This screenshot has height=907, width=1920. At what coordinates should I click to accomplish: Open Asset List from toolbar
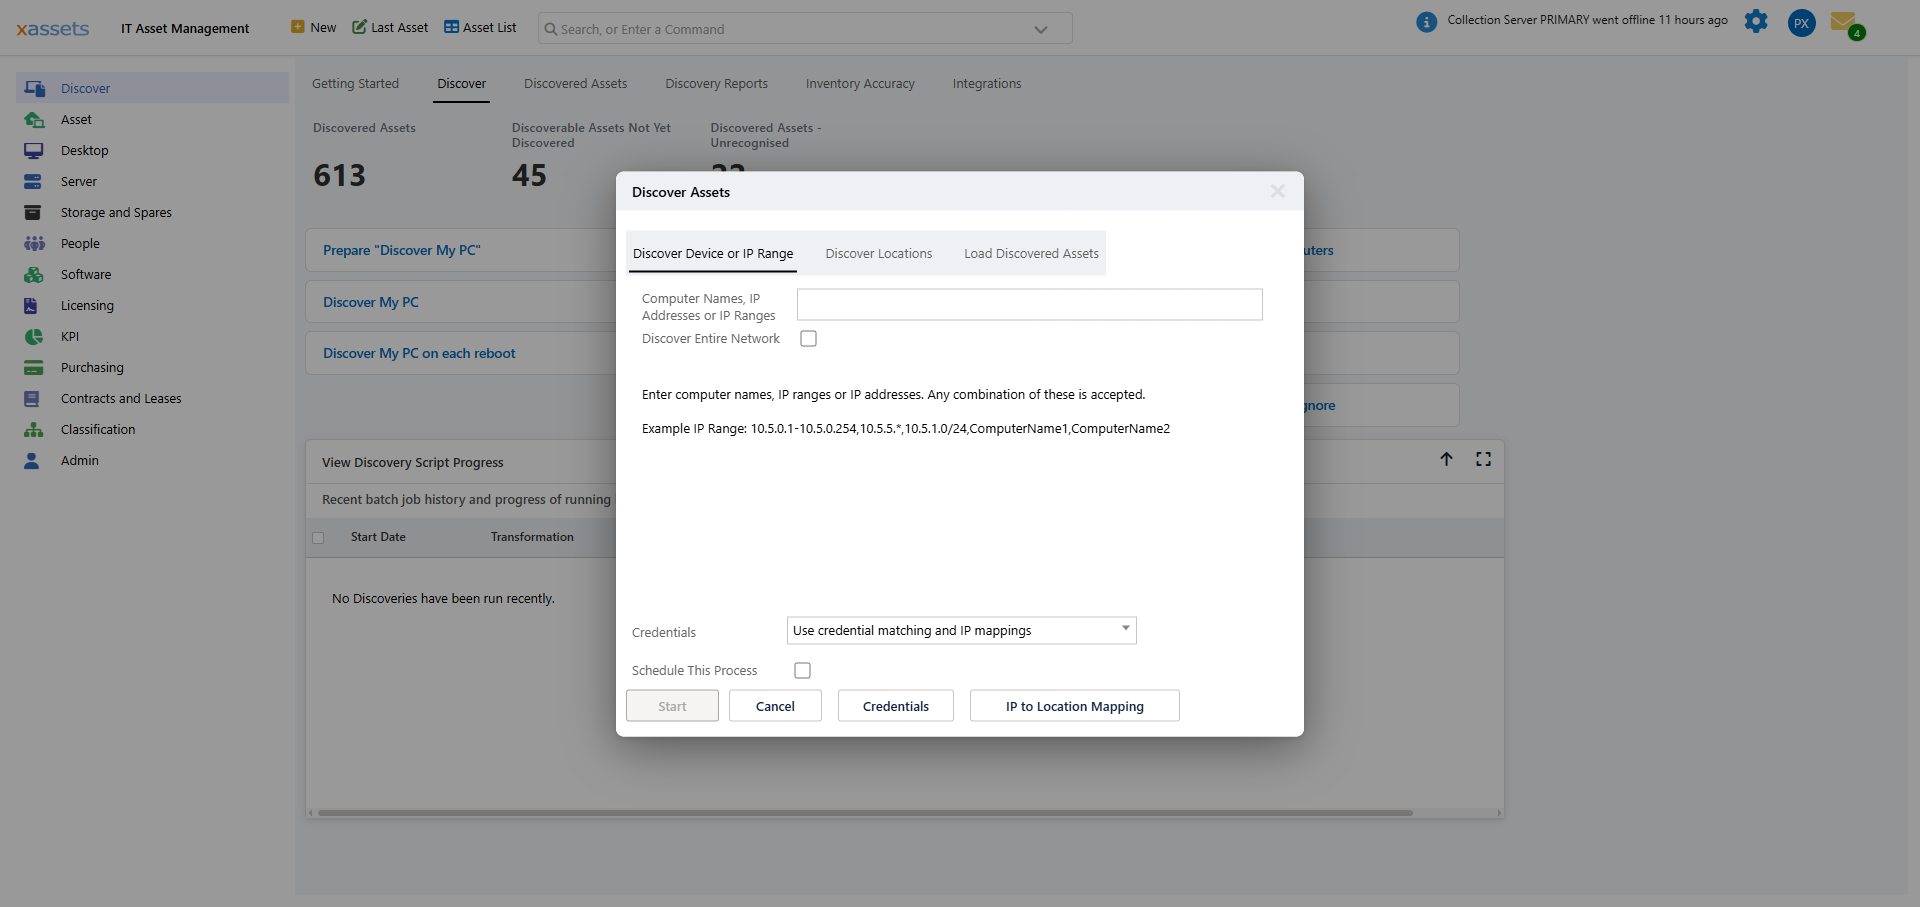point(480,27)
